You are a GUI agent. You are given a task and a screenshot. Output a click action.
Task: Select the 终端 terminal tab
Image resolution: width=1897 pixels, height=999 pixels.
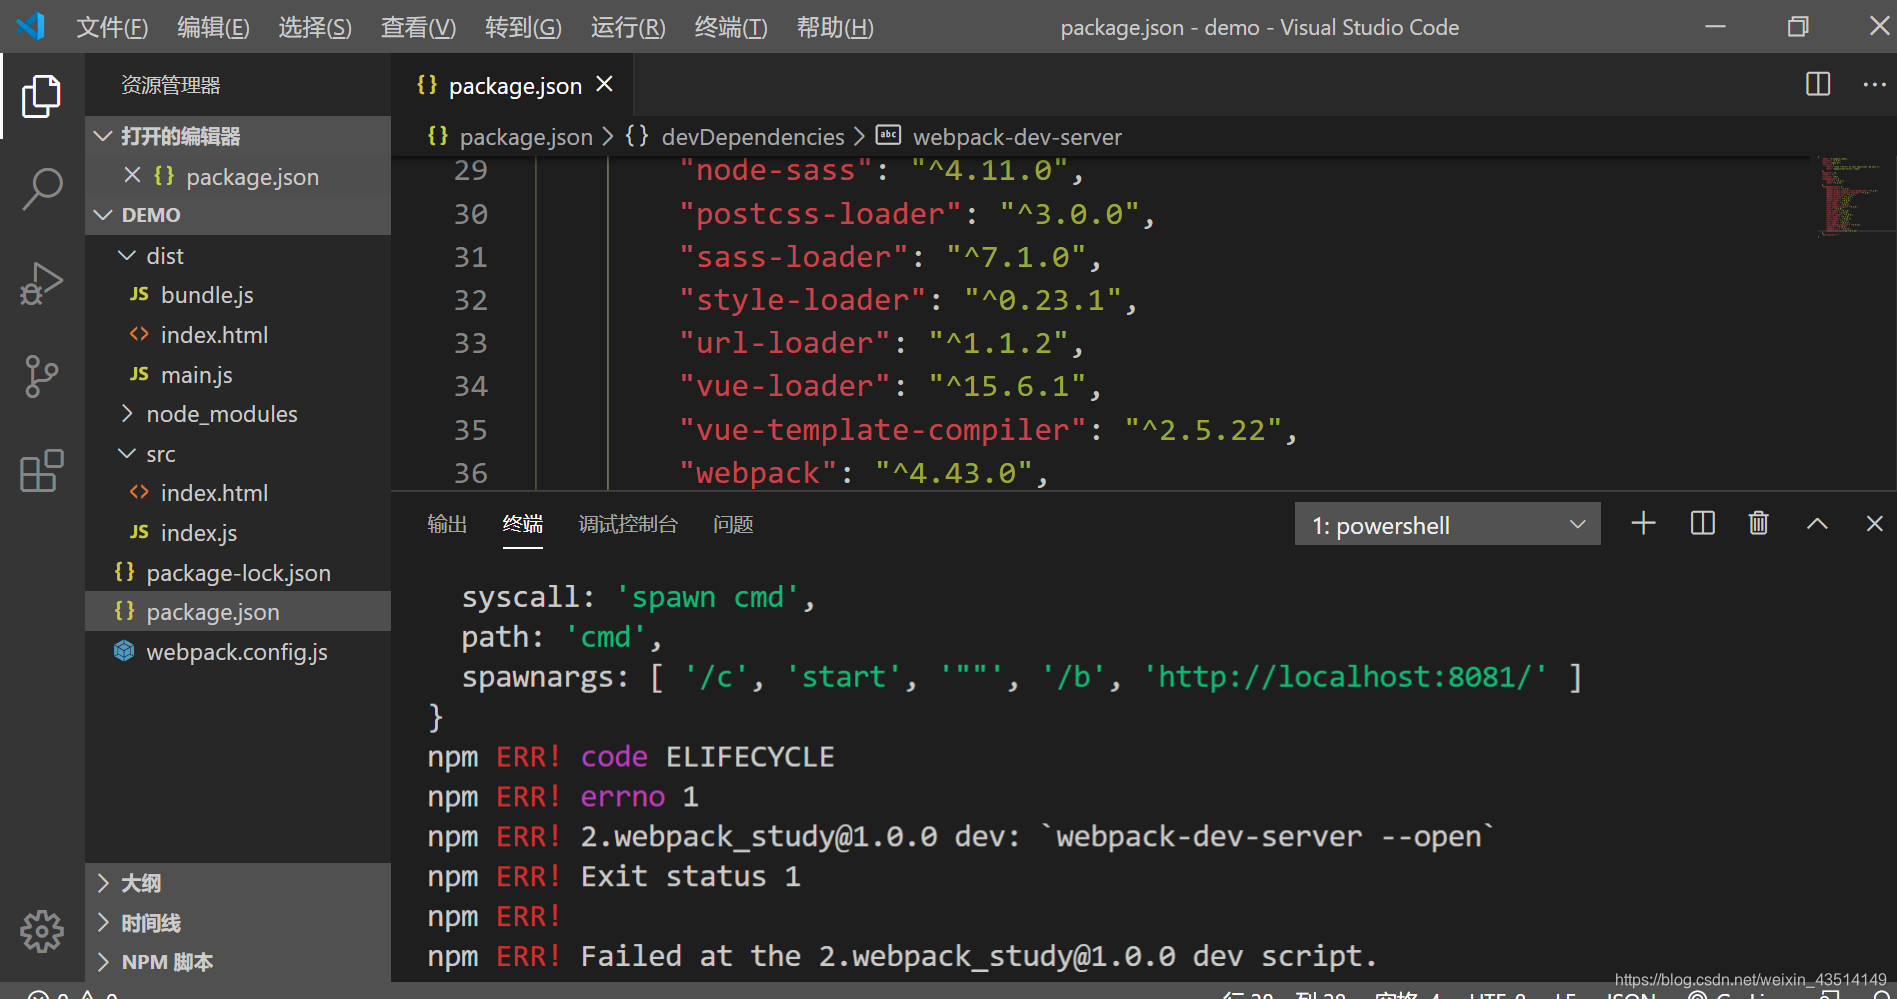(523, 524)
